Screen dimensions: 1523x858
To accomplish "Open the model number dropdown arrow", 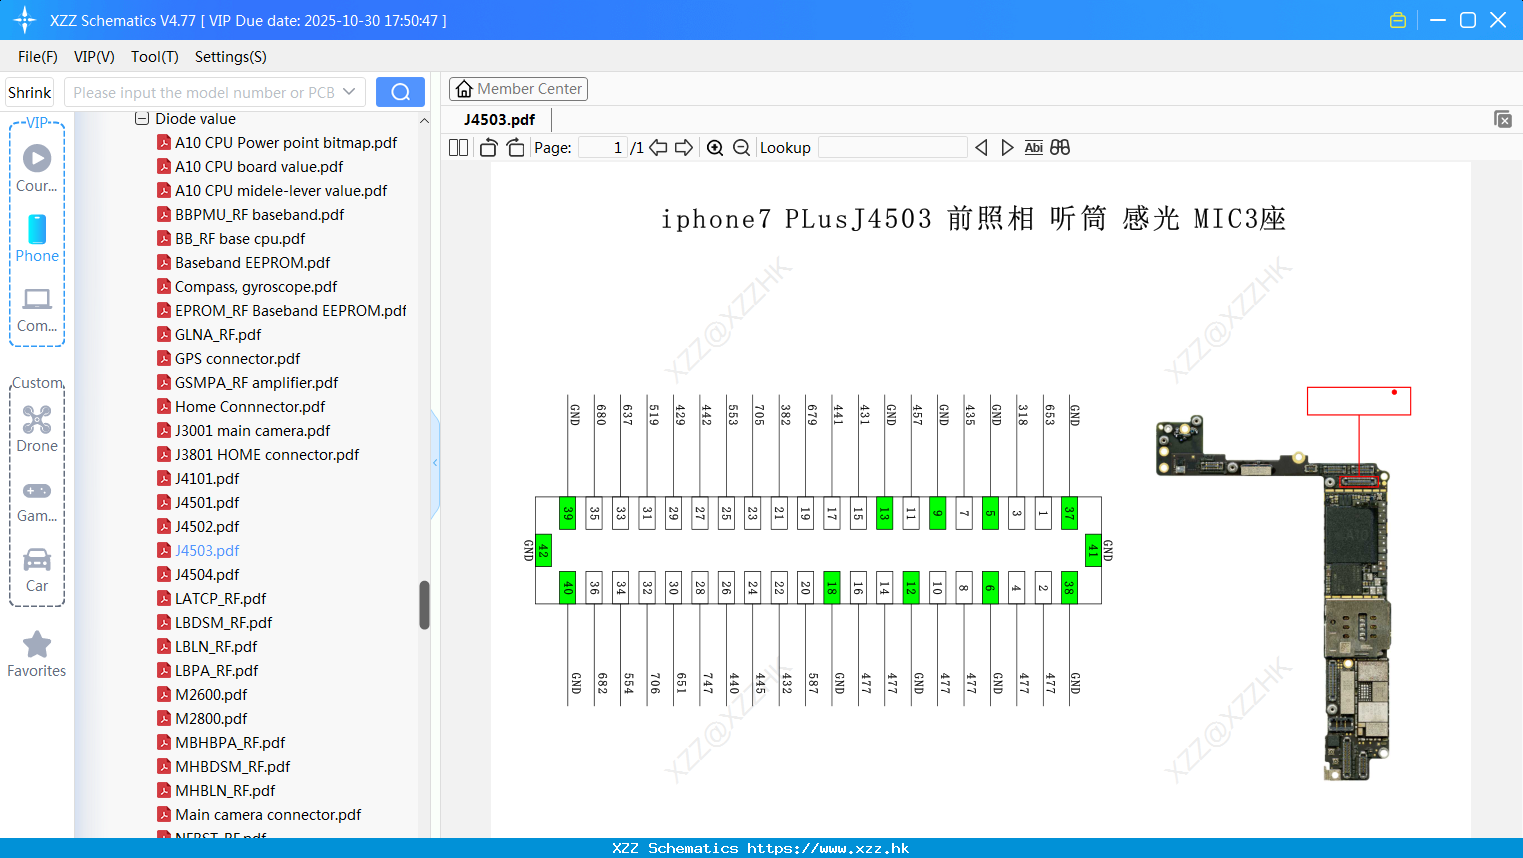I will pyautogui.click(x=349, y=92).
